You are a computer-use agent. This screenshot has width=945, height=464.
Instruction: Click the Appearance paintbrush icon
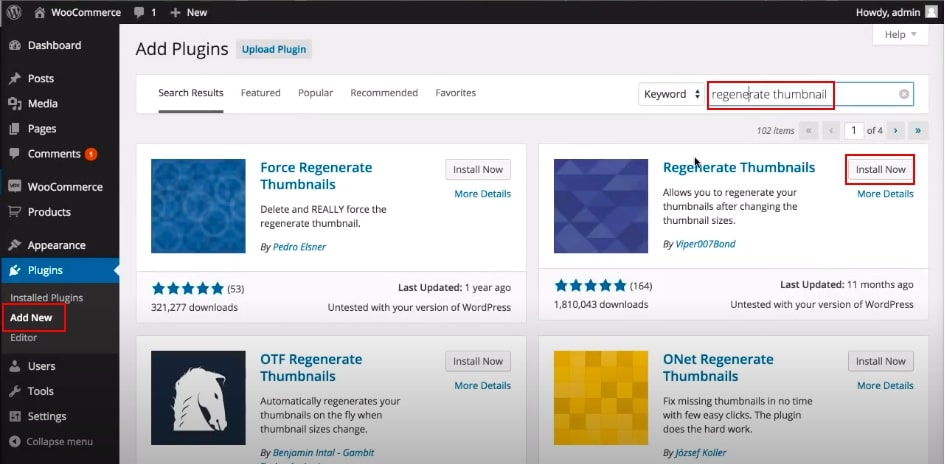pyautogui.click(x=15, y=245)
